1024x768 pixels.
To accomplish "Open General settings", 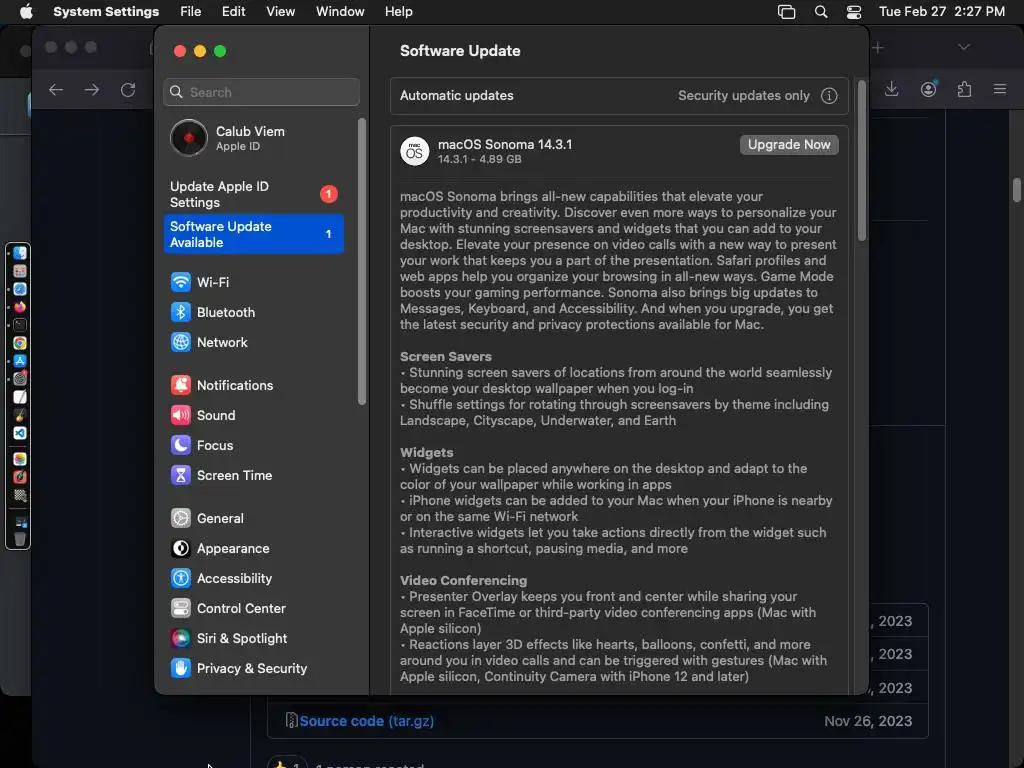I will (x=207, y=519).
